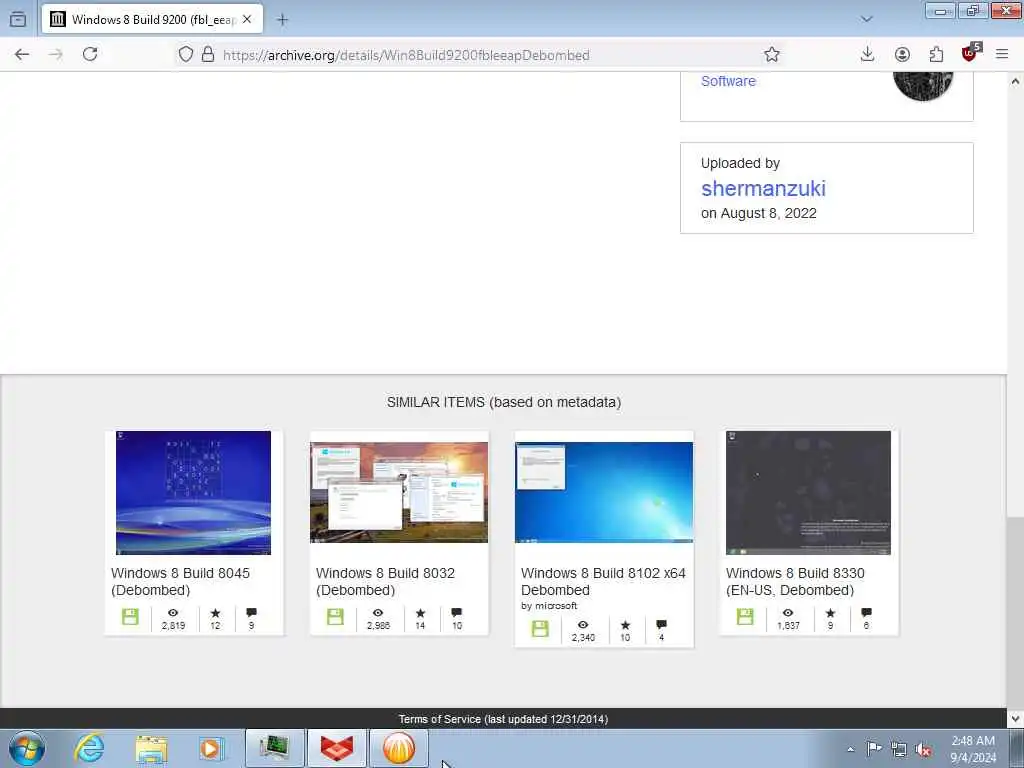Launch Internet Explorer from the taskbar

89,748
